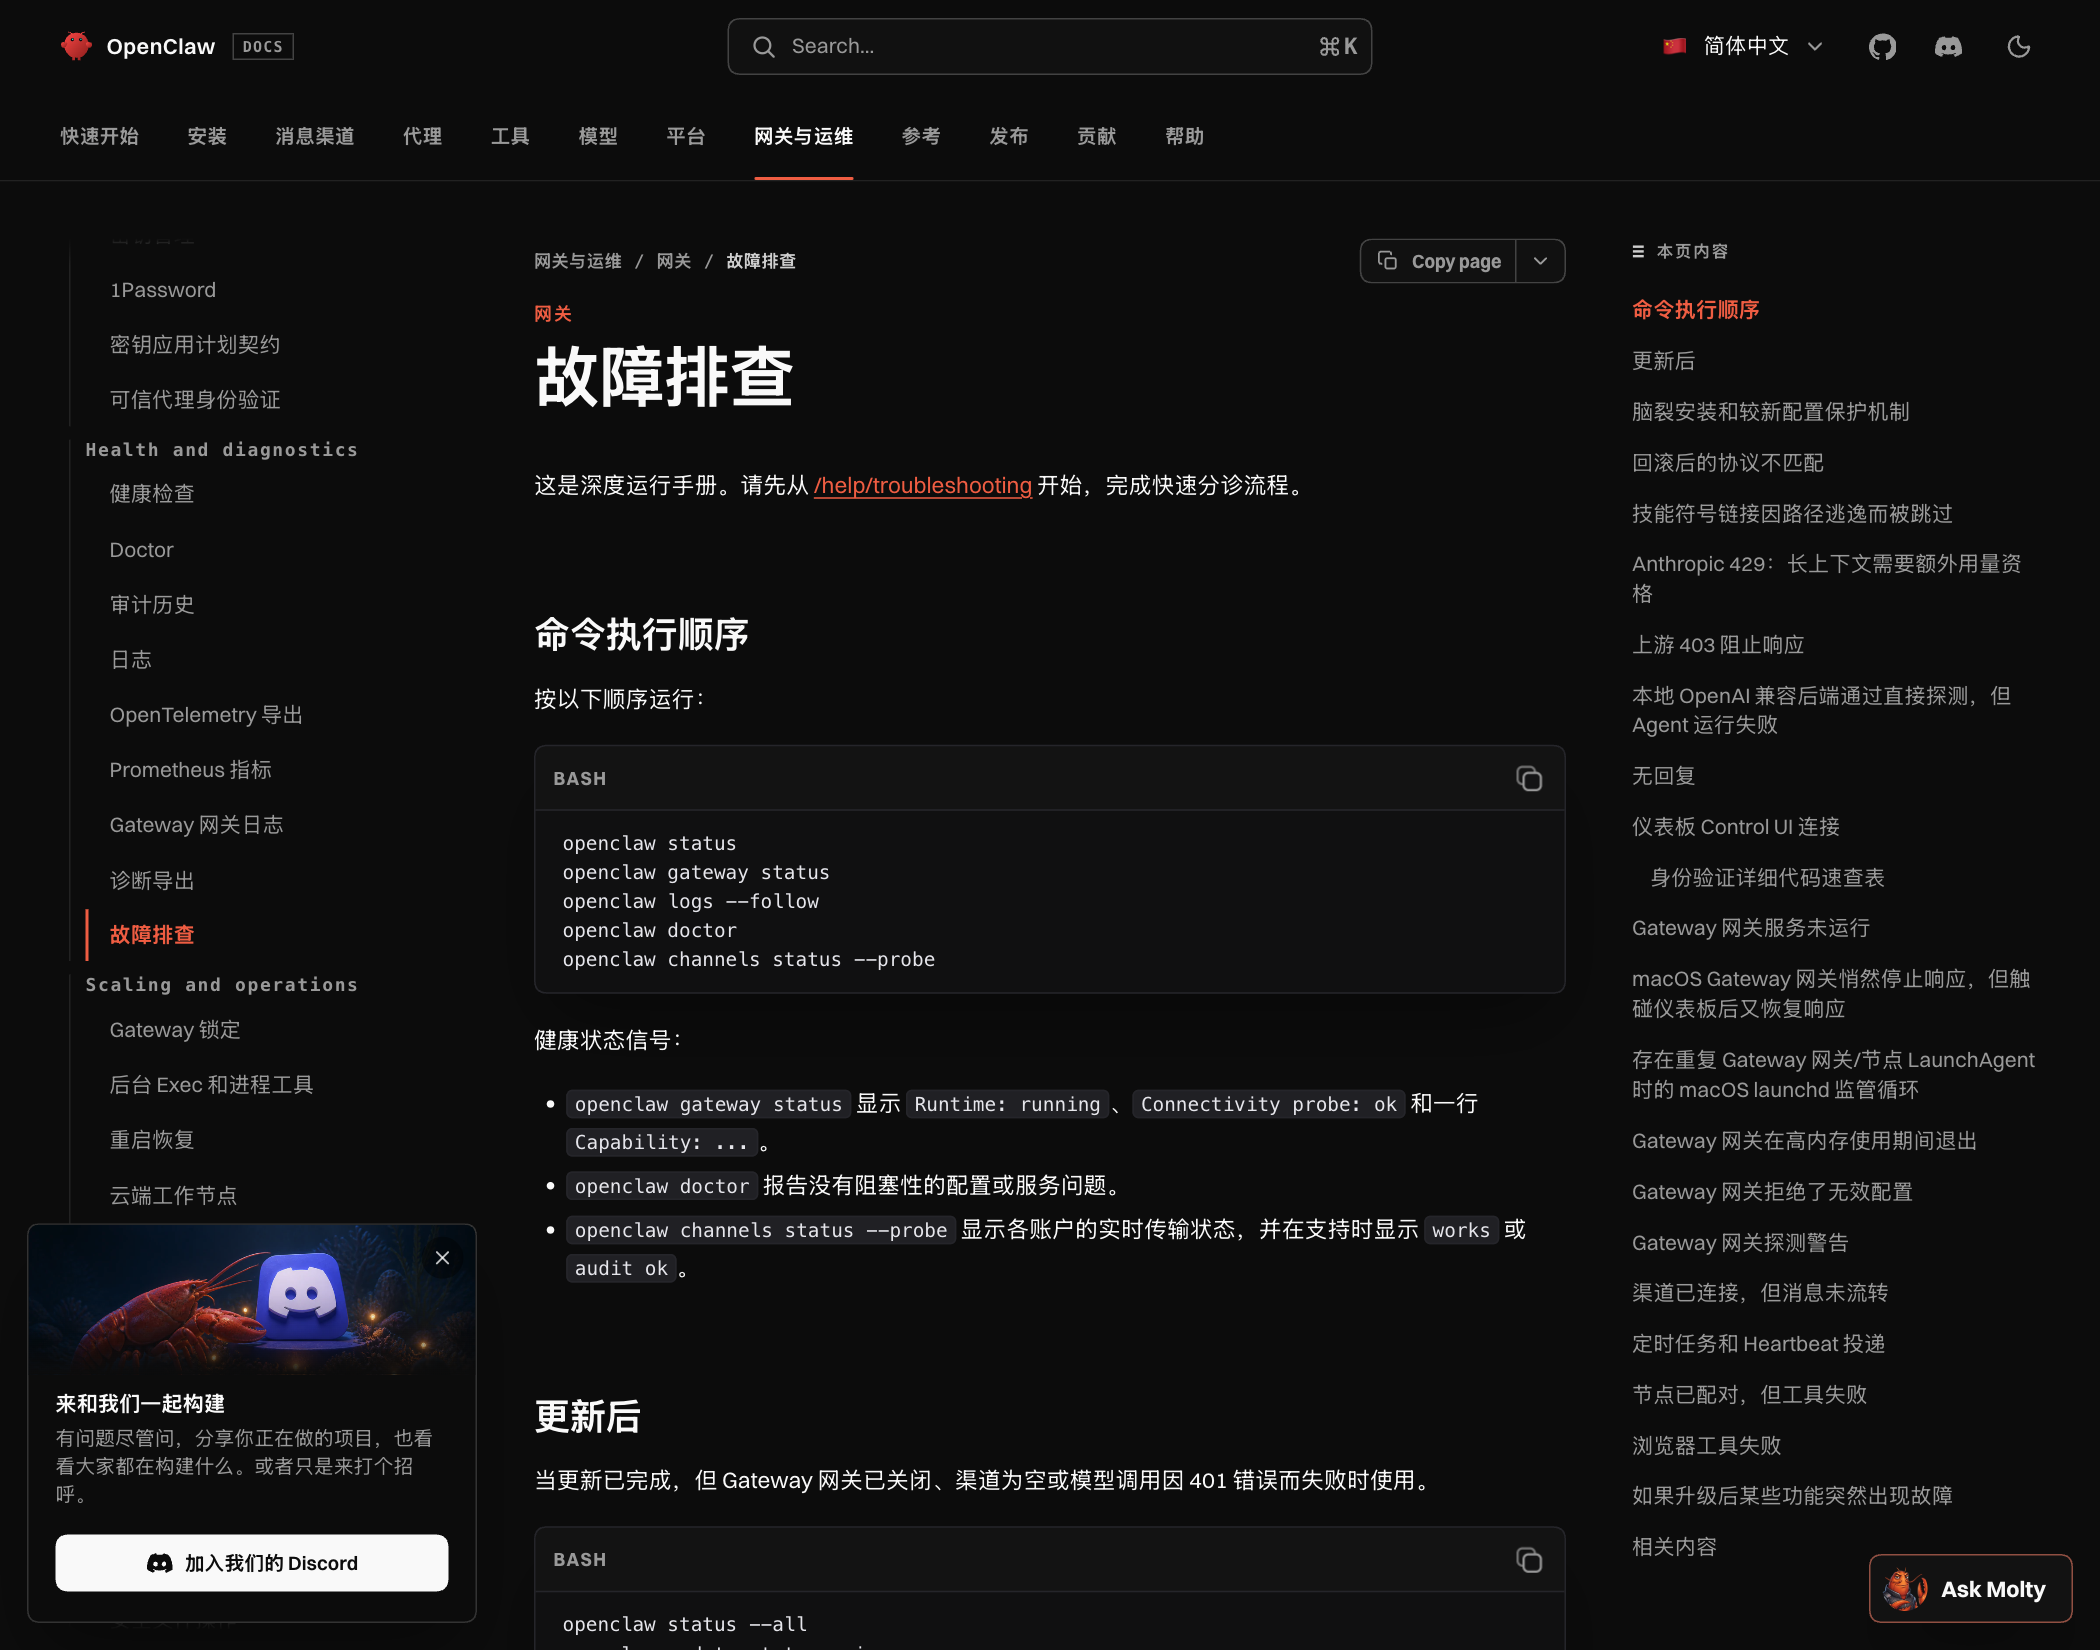Expand the Copy page options chevron
The height and width of the screenshot is (1650, 2100).
tap(1540, 261)
